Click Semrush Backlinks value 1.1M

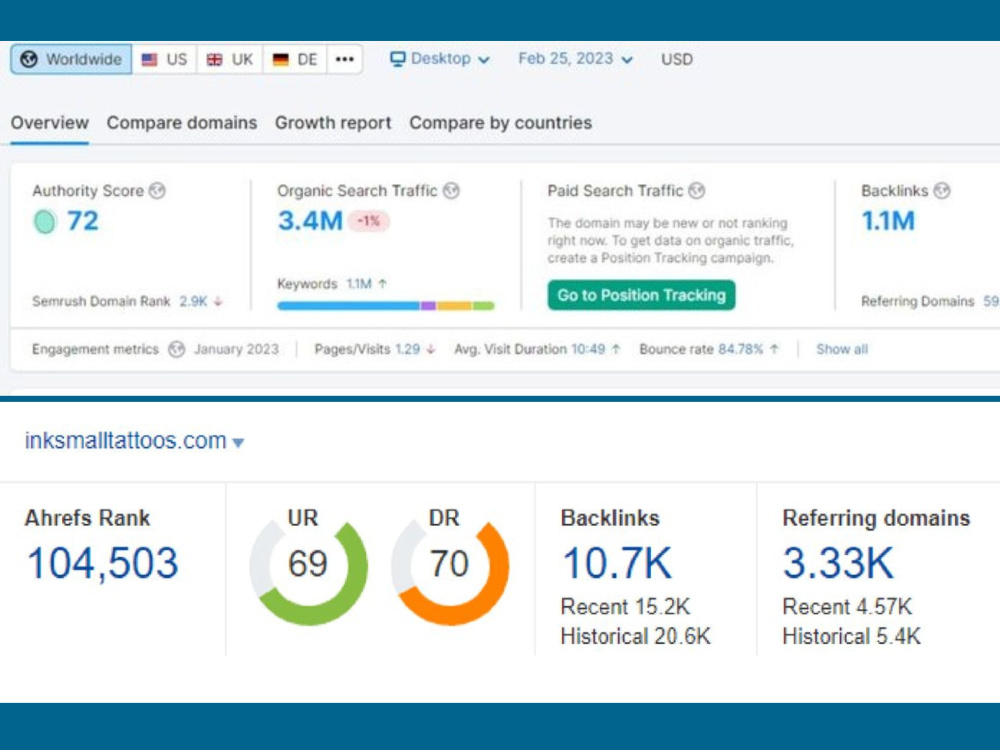coord(888,221)
